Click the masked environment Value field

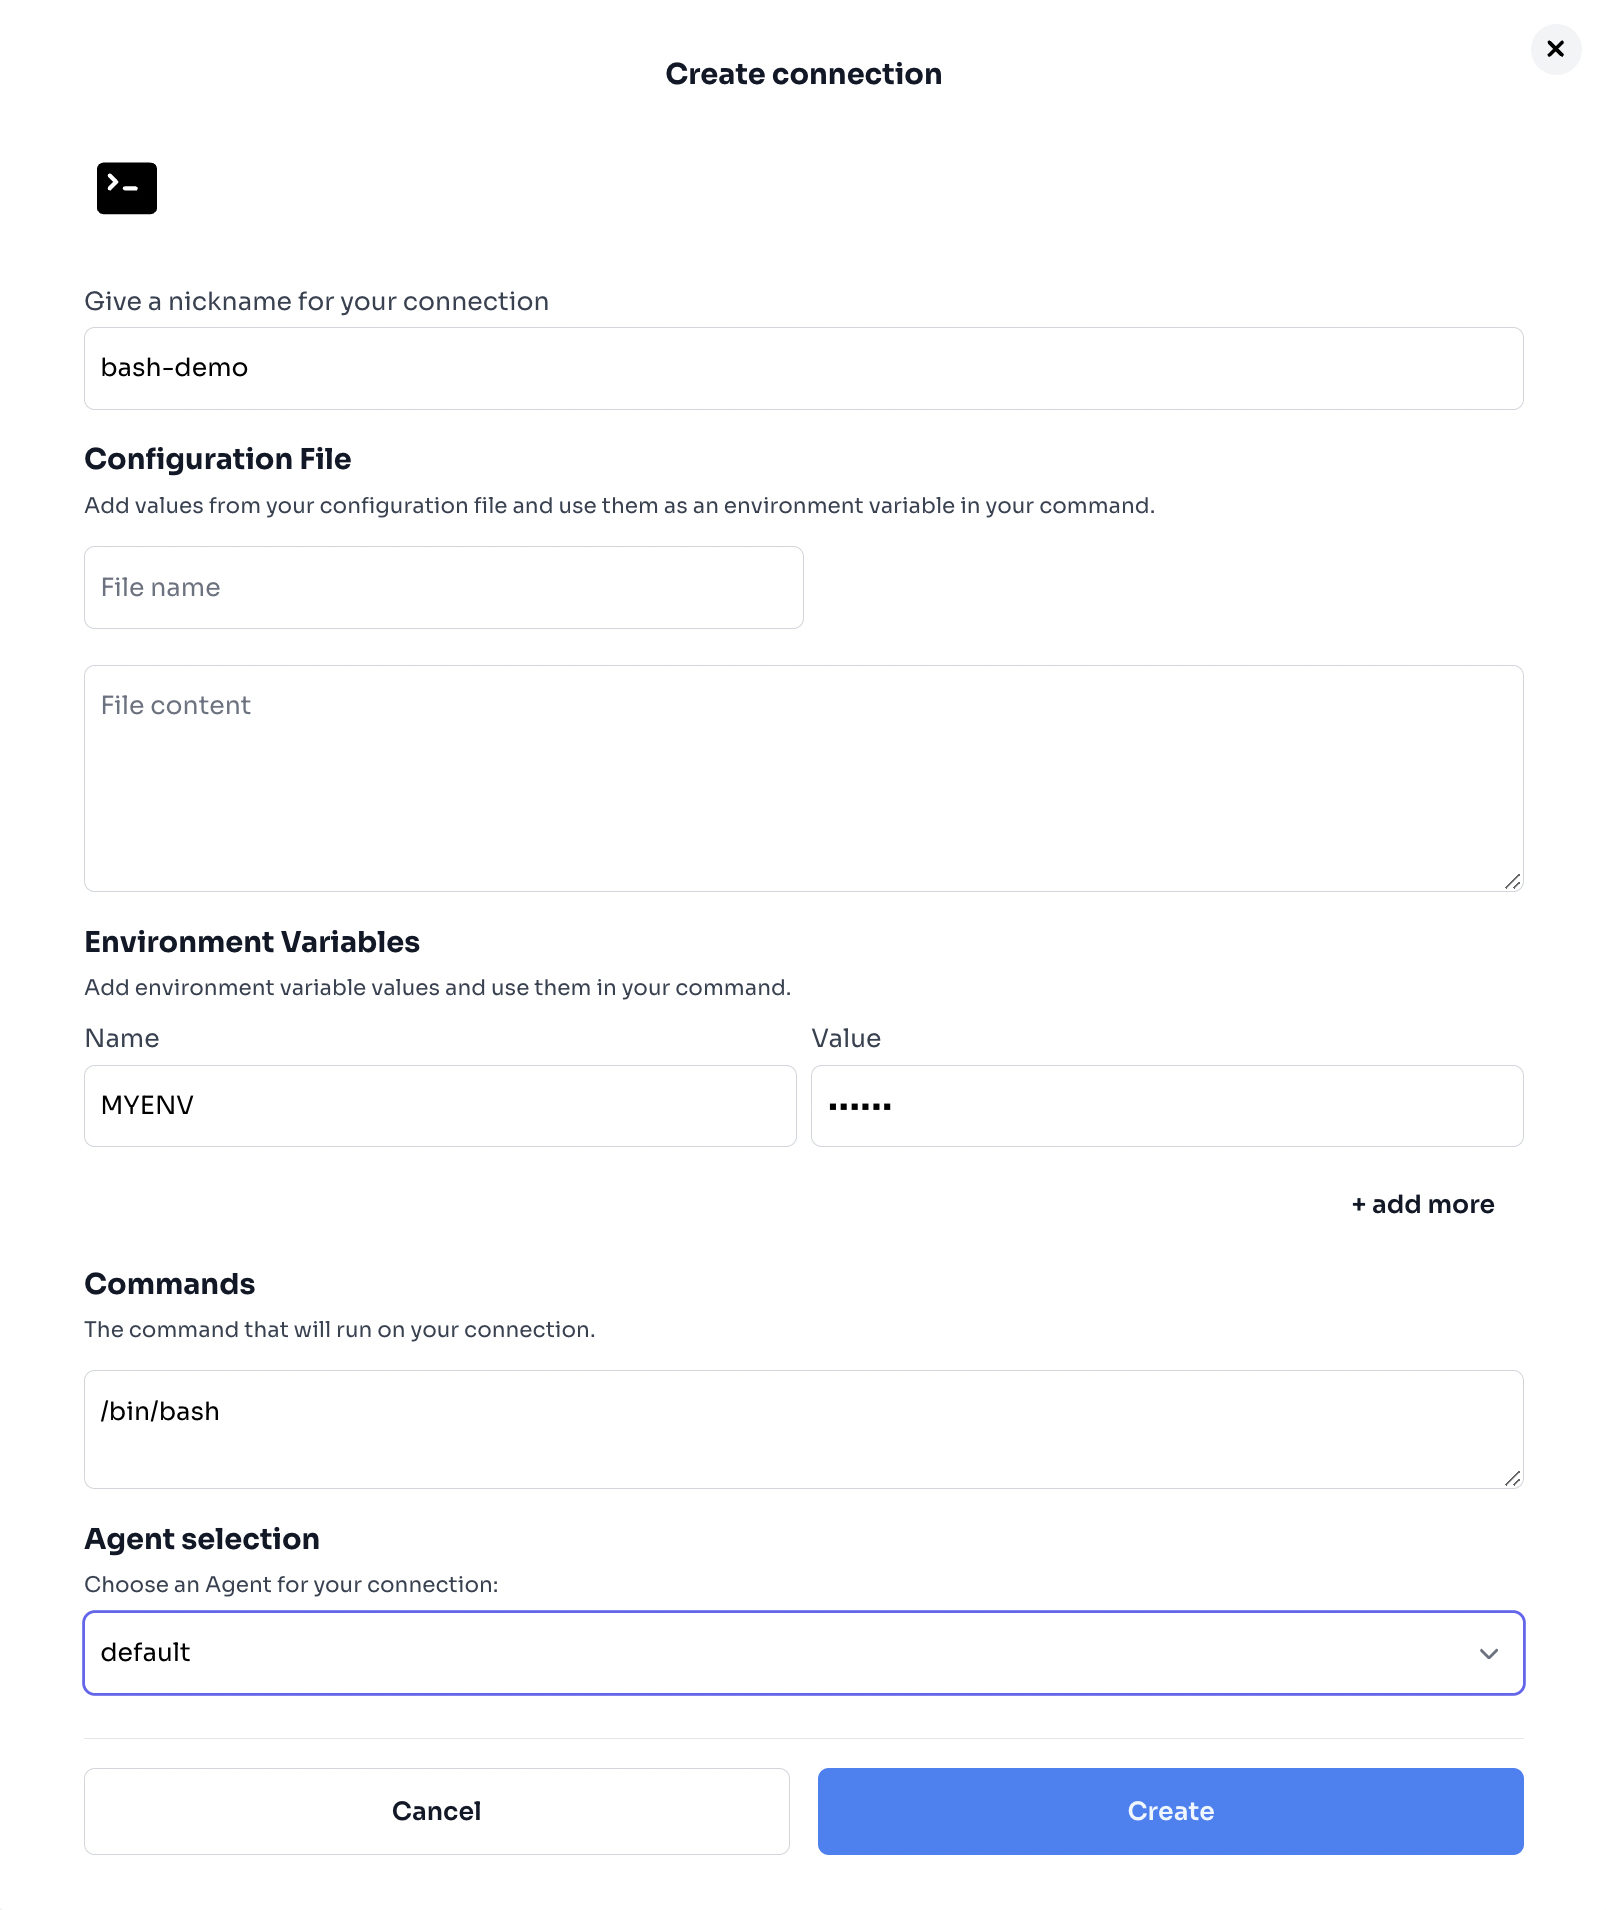[1166, 1105]
